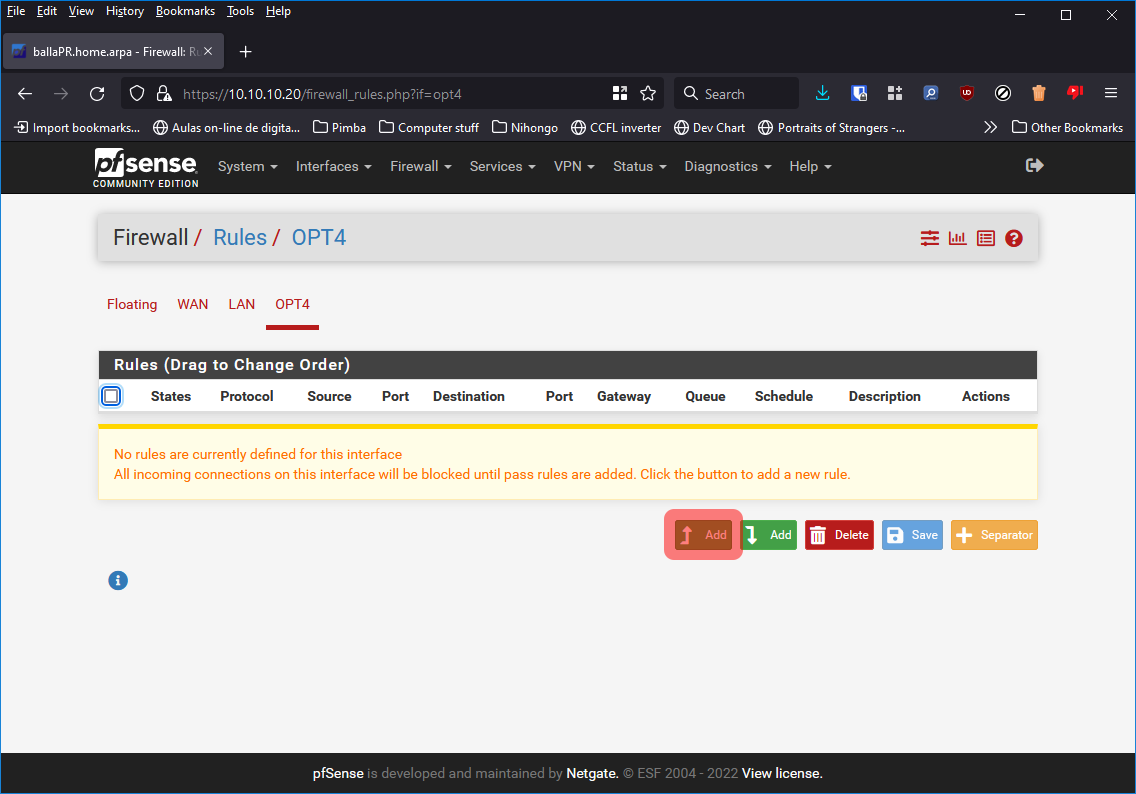Click the View license link
Viewport: 1136px width, 794px height.
click(782, 773)
